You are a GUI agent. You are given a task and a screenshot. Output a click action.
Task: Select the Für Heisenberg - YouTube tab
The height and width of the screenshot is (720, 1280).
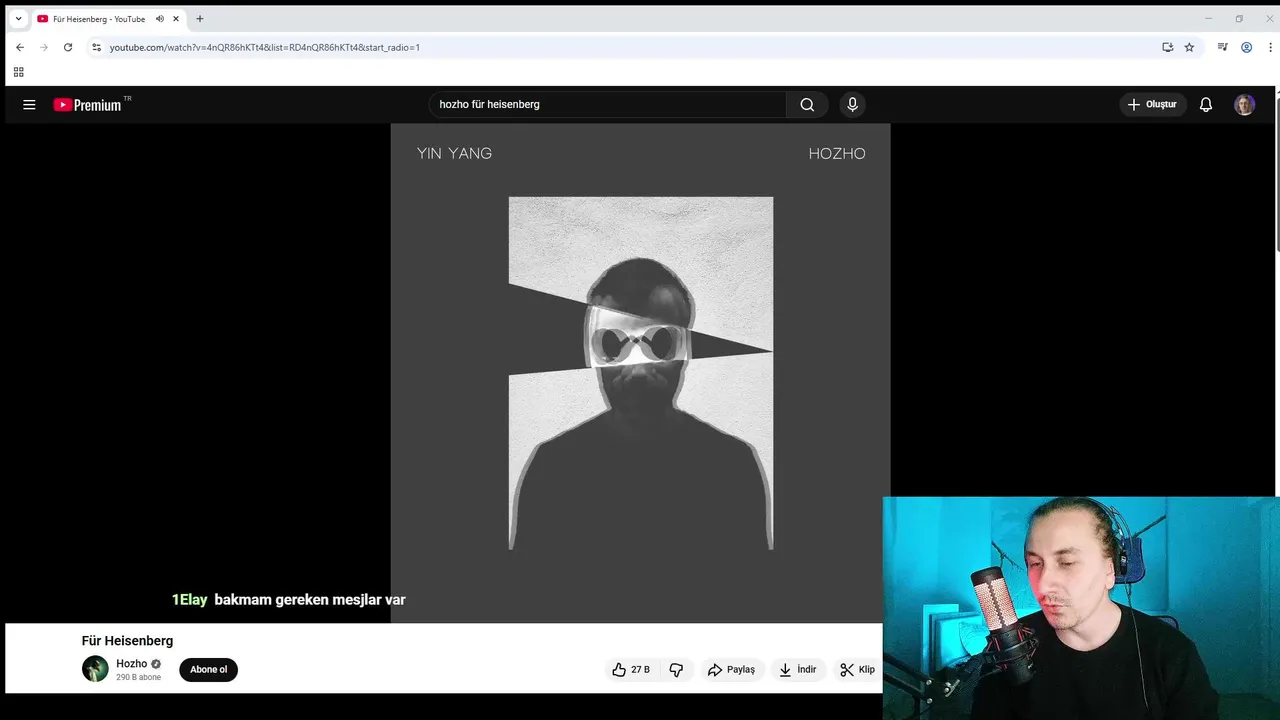pyautogui.click(x=108, y=19)
